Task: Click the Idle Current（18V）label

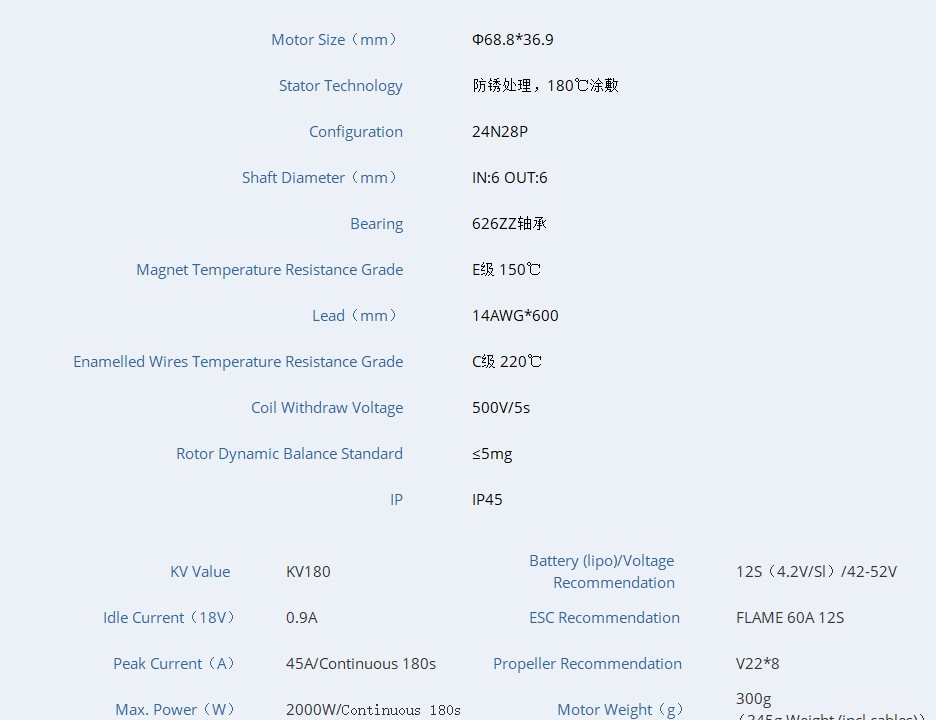Action: 170,618
